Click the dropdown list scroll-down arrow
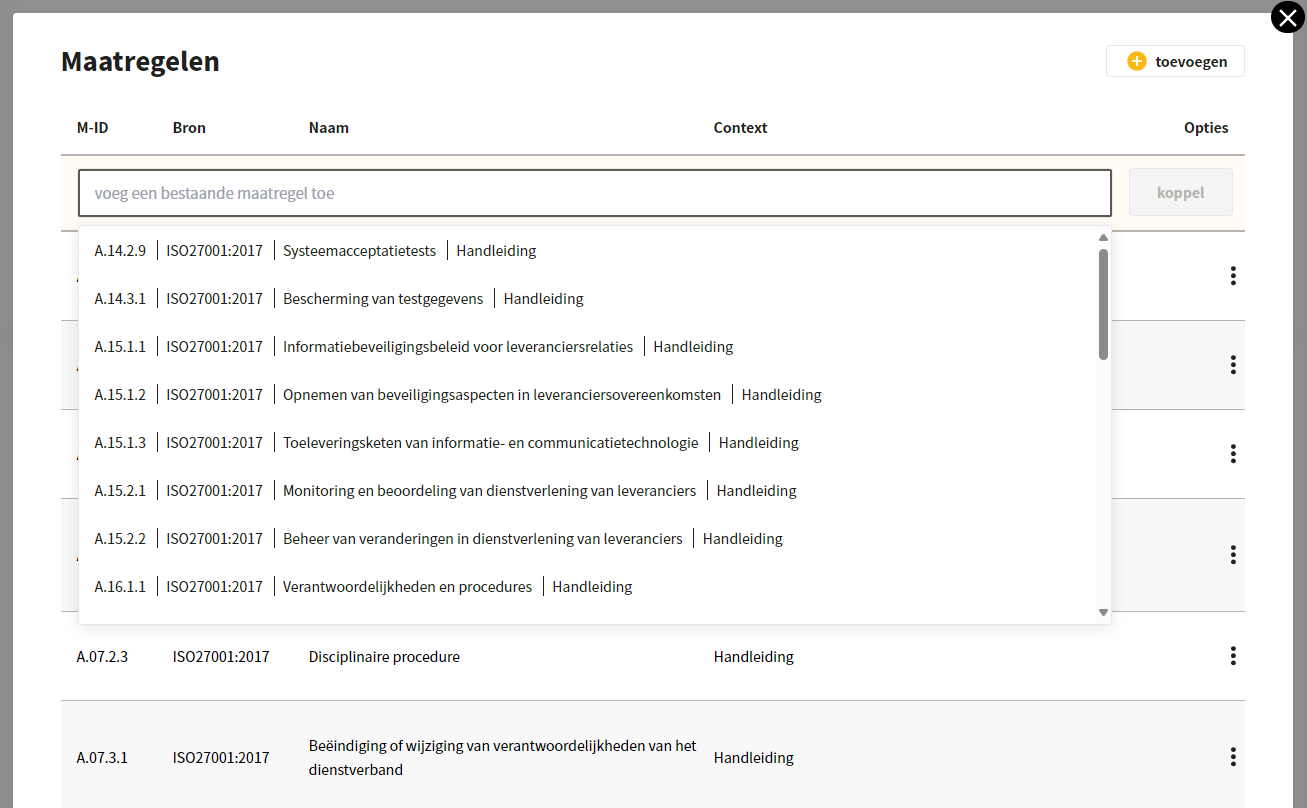 click(x=1103, y=612)
